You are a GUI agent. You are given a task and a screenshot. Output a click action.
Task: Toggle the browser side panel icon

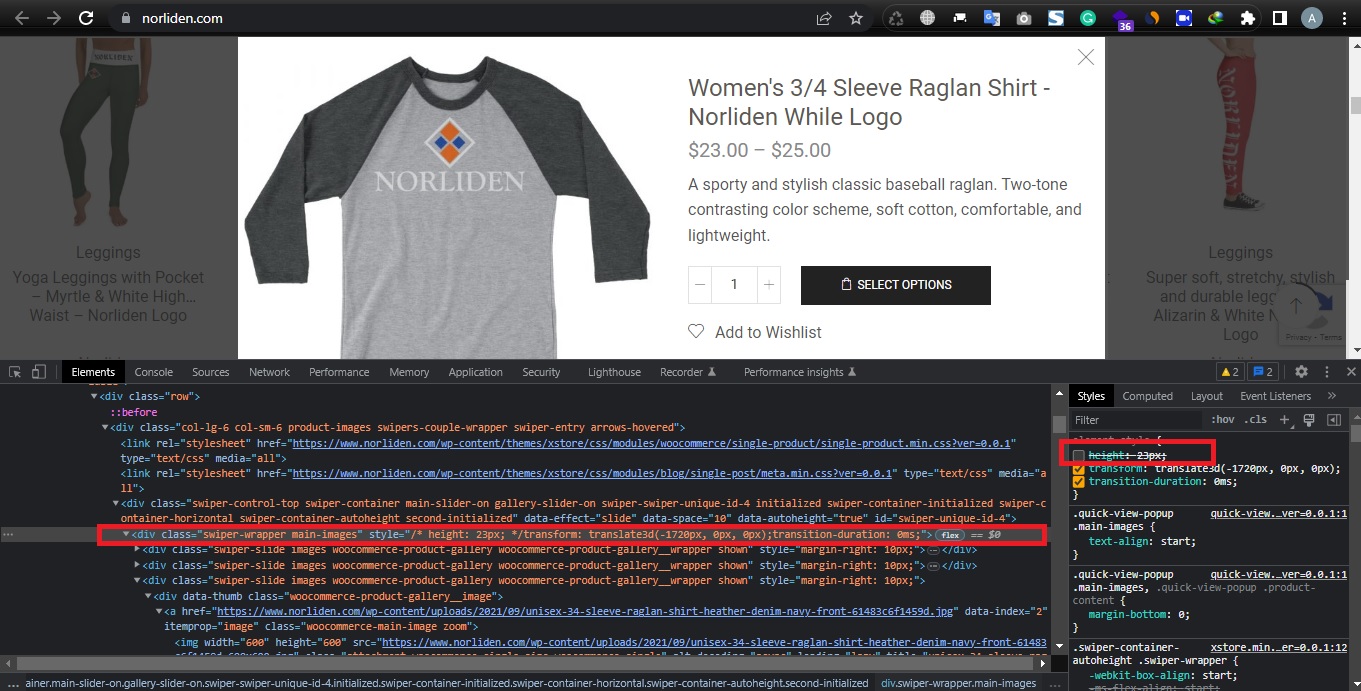(1279, 18)
